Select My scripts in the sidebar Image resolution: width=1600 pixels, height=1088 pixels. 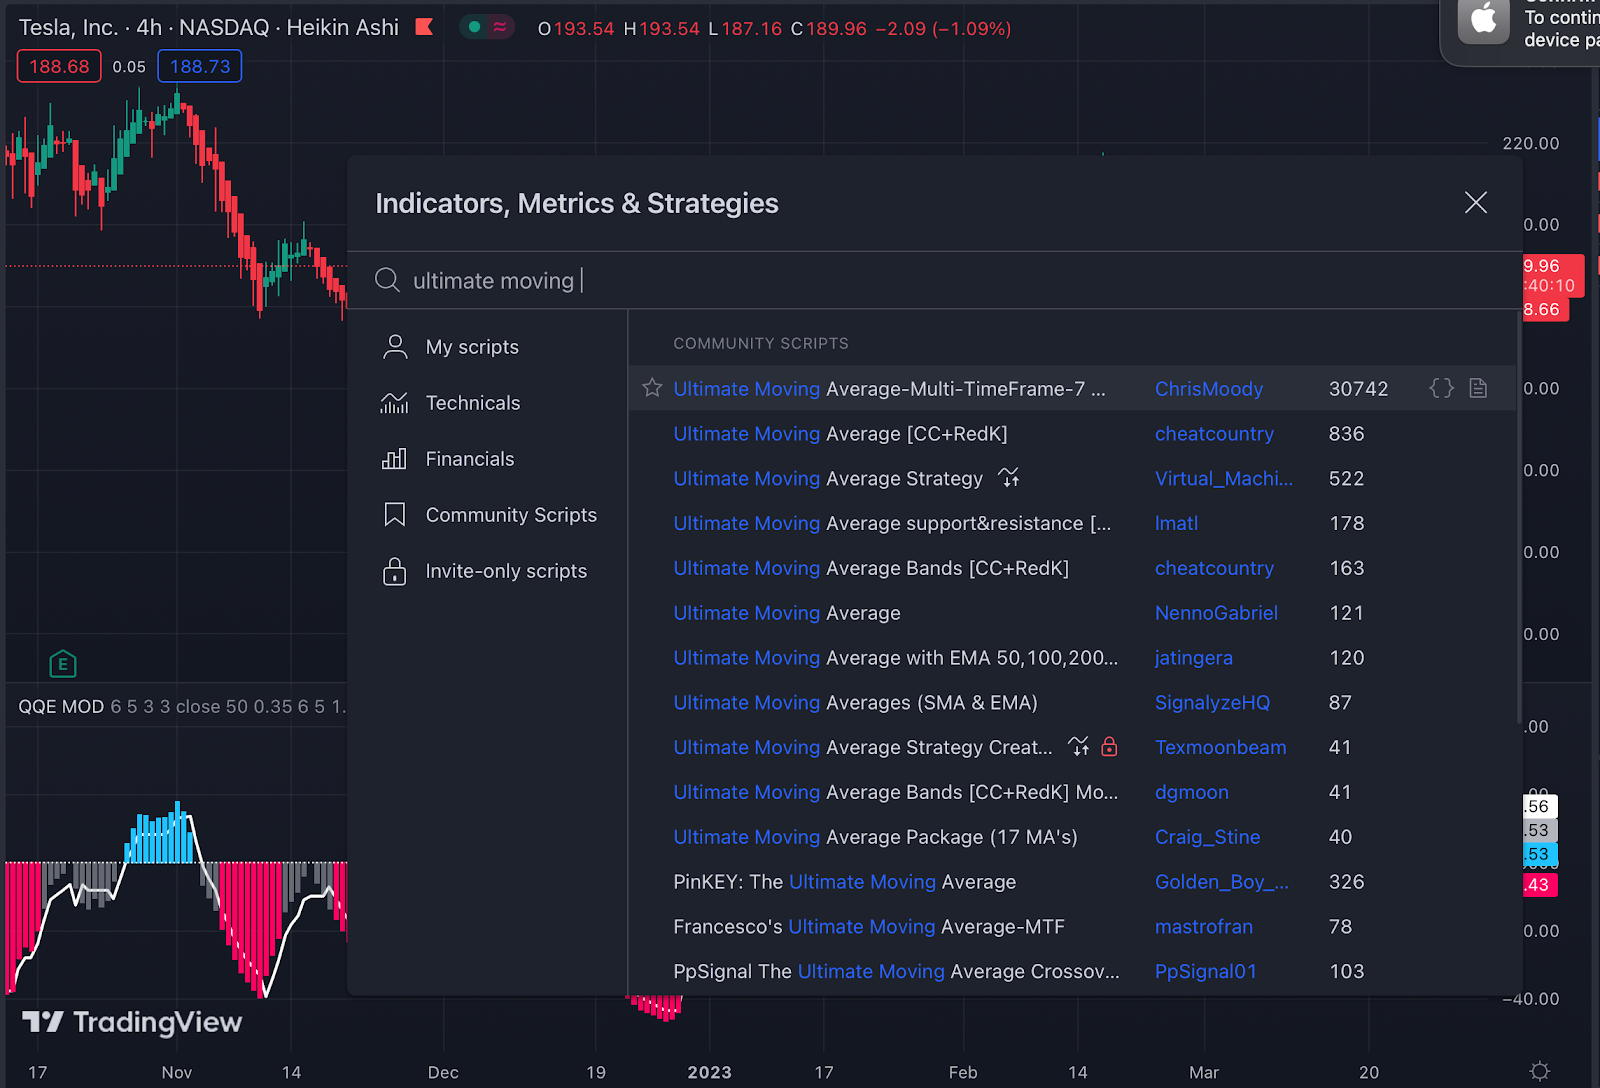click(472, 346)
